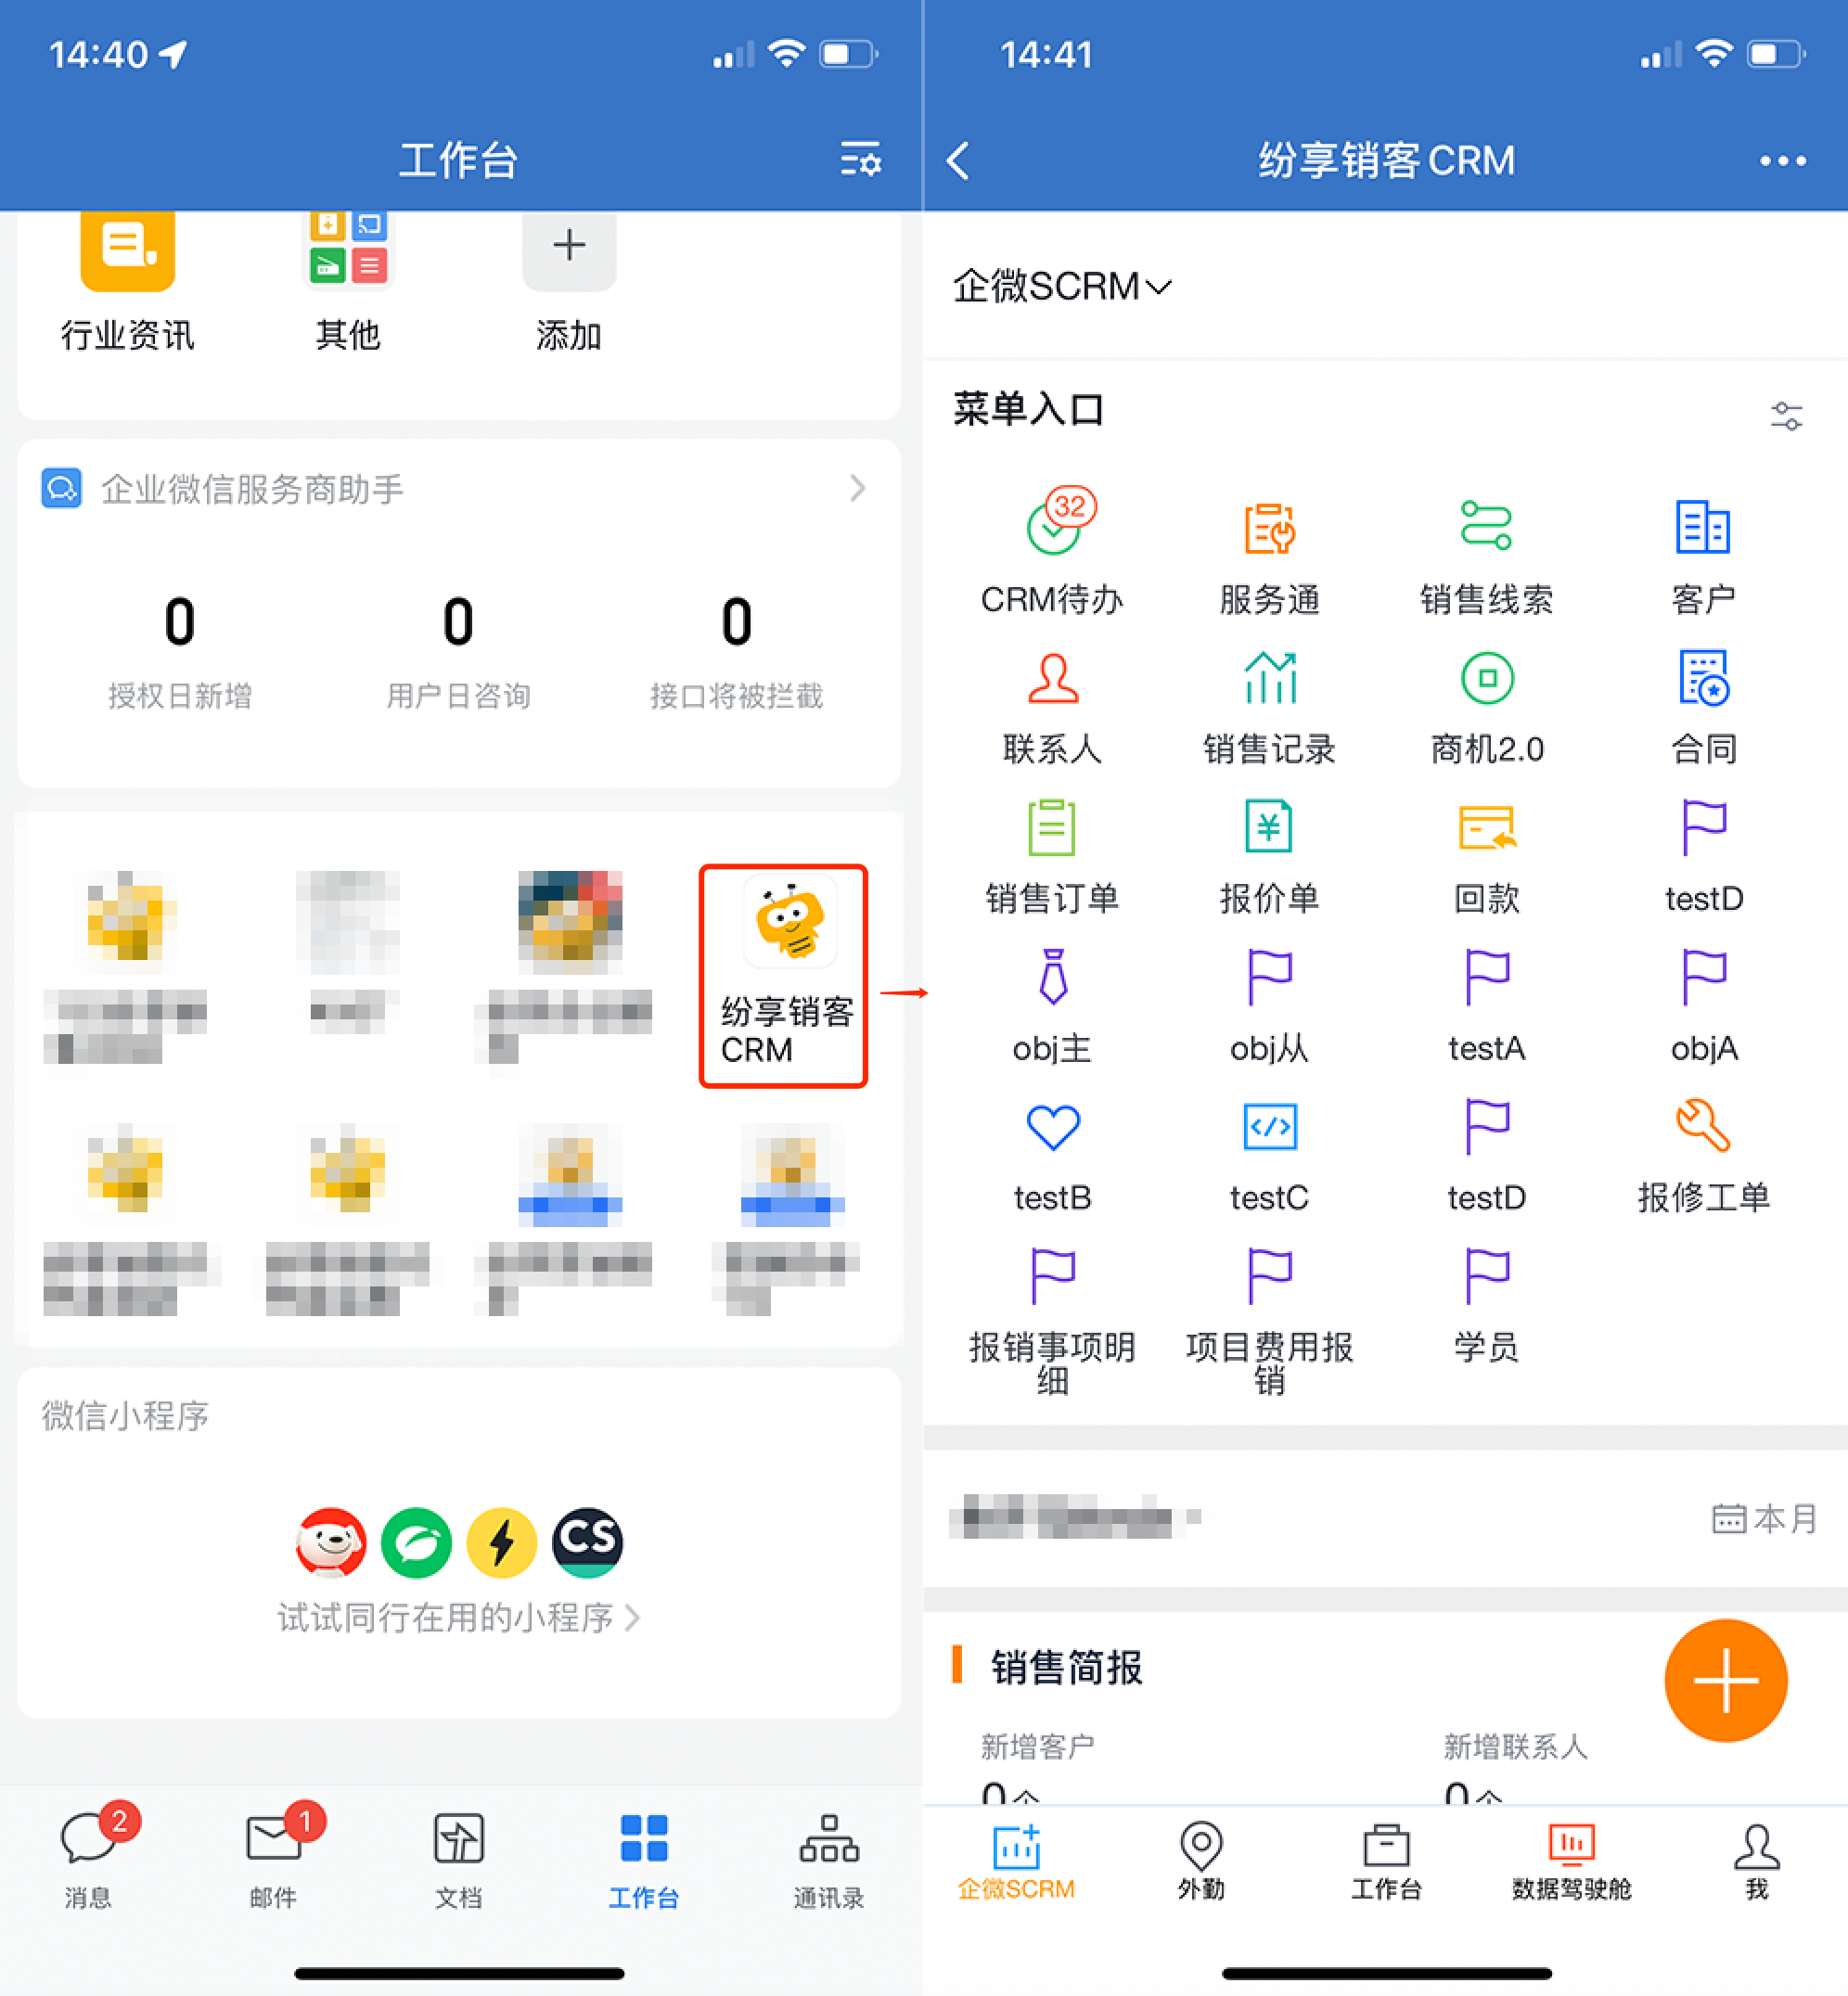
Task: Tap orange floating plus button
Action: tap(1725, 1680)
